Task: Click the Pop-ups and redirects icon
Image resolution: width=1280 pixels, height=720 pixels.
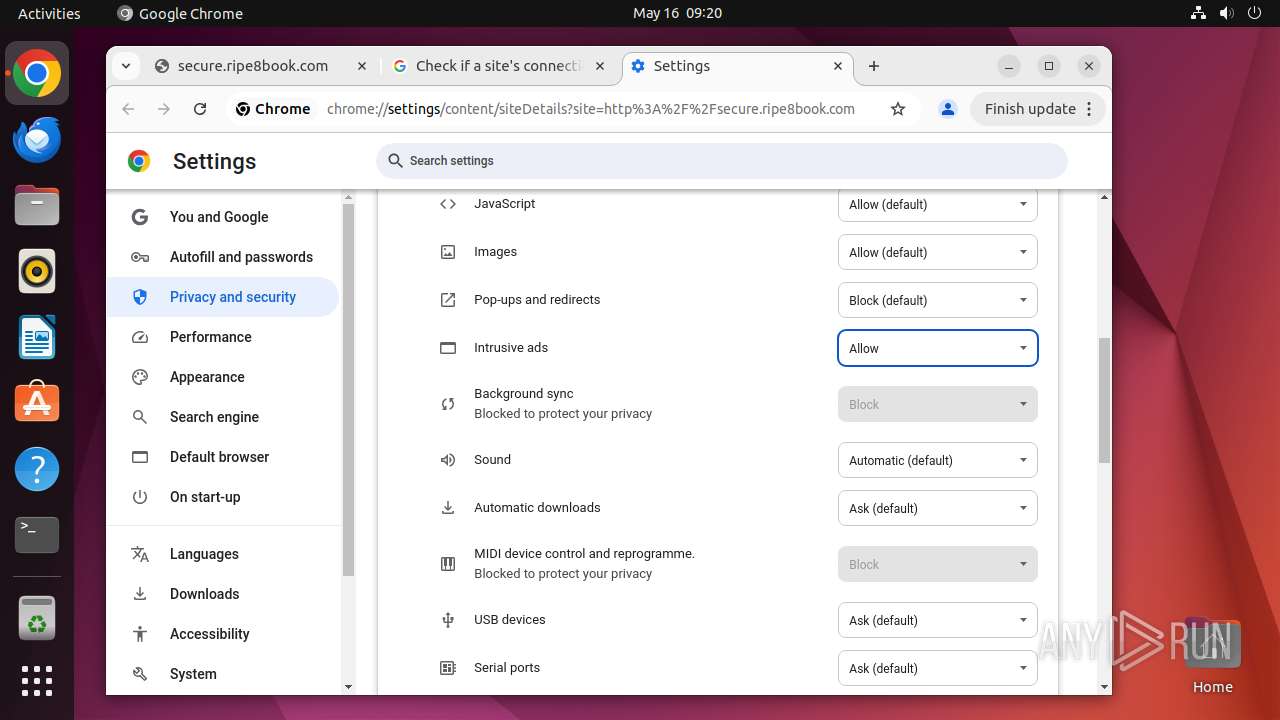Action: tap(448, 300)
